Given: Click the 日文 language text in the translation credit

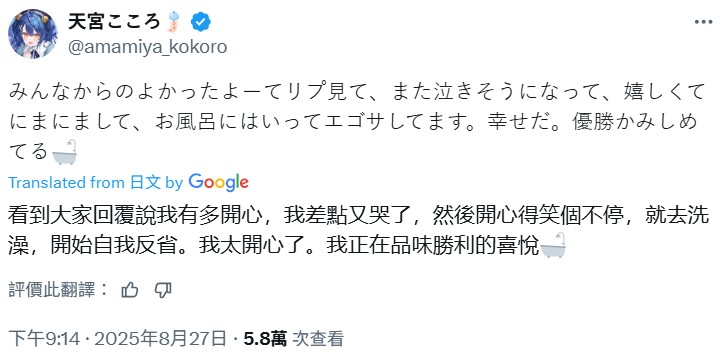Looking at the screenshot, I should pos(145,183).
